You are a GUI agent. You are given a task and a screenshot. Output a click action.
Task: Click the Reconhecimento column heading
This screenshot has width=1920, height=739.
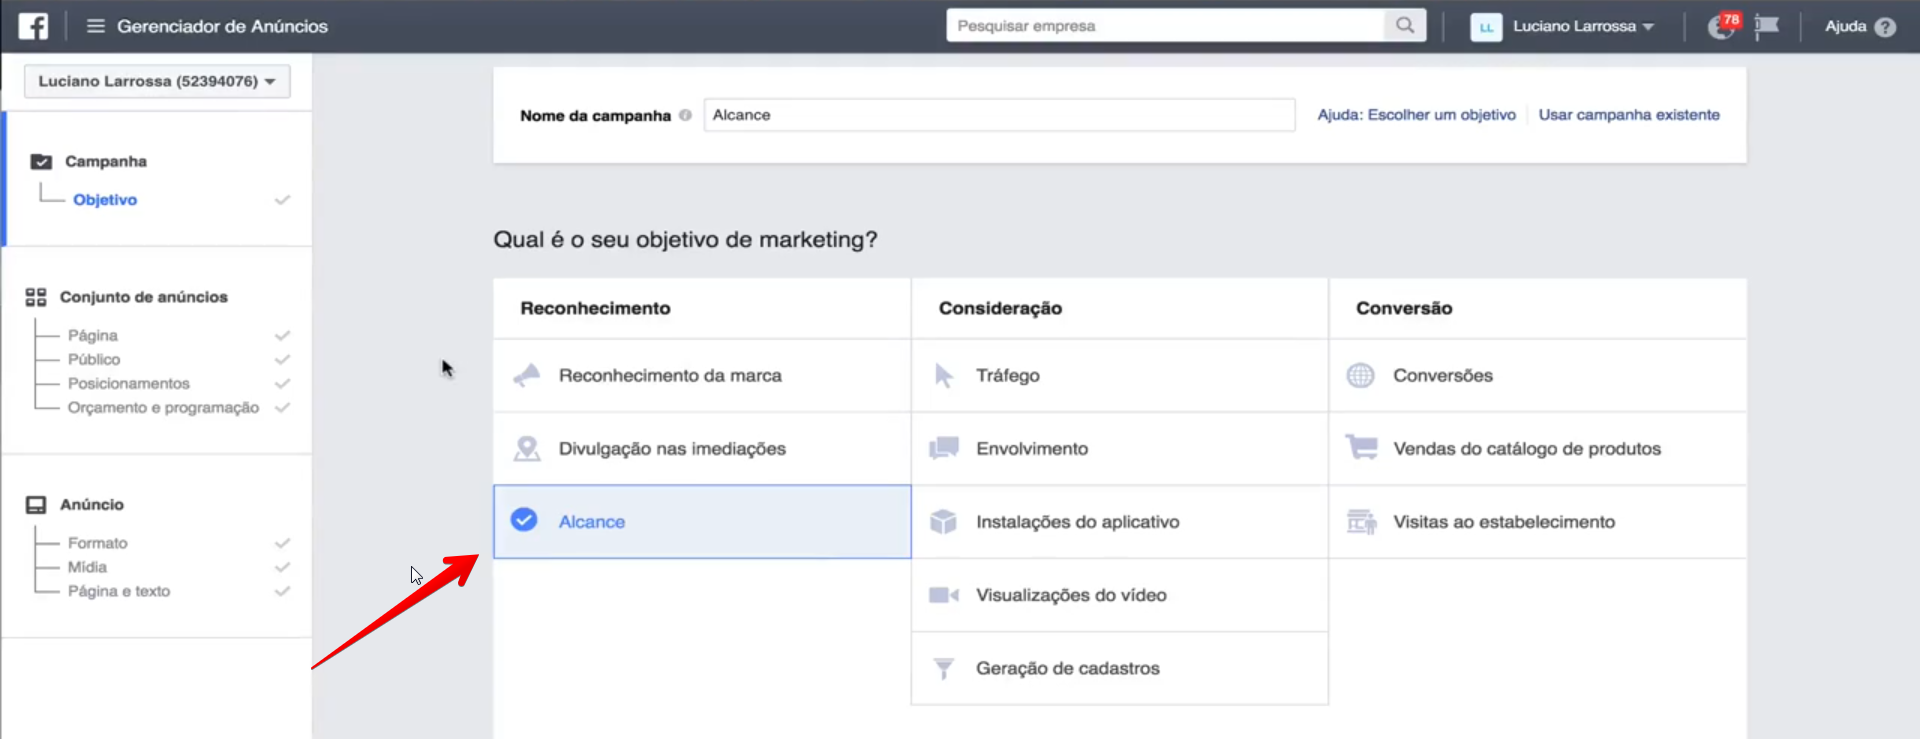click(596, 309)
